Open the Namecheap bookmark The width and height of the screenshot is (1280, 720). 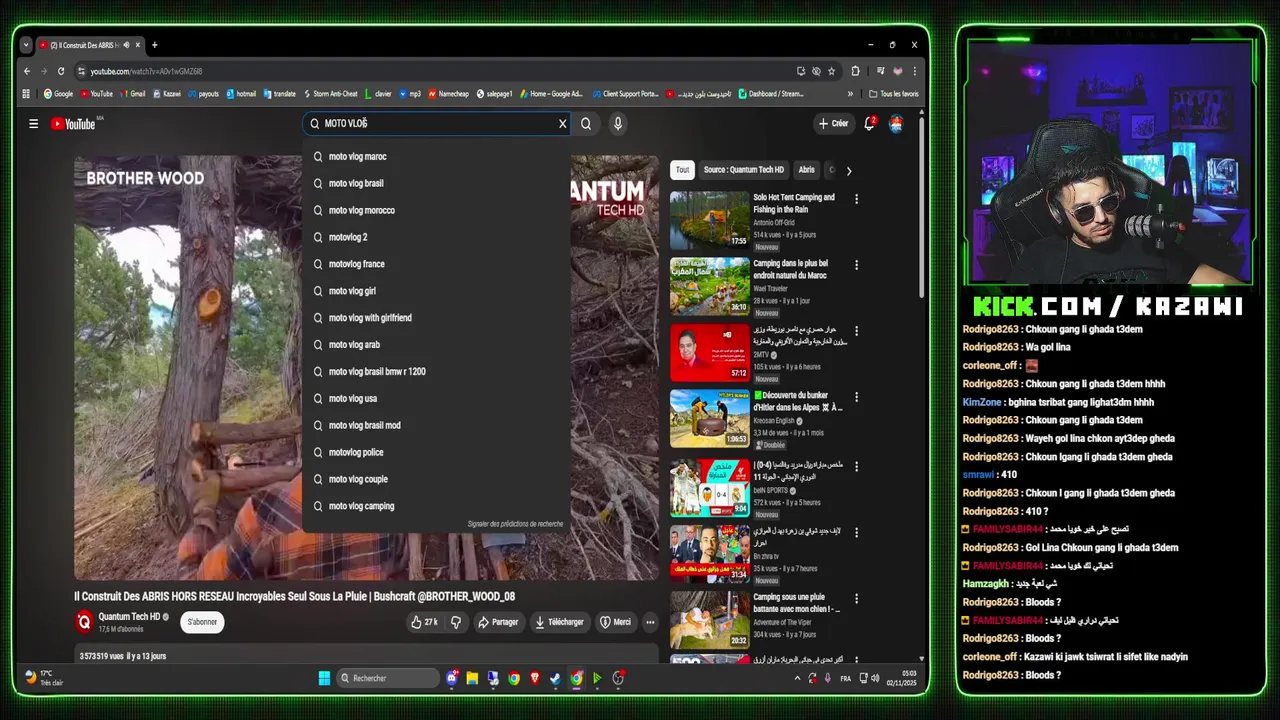449,94
